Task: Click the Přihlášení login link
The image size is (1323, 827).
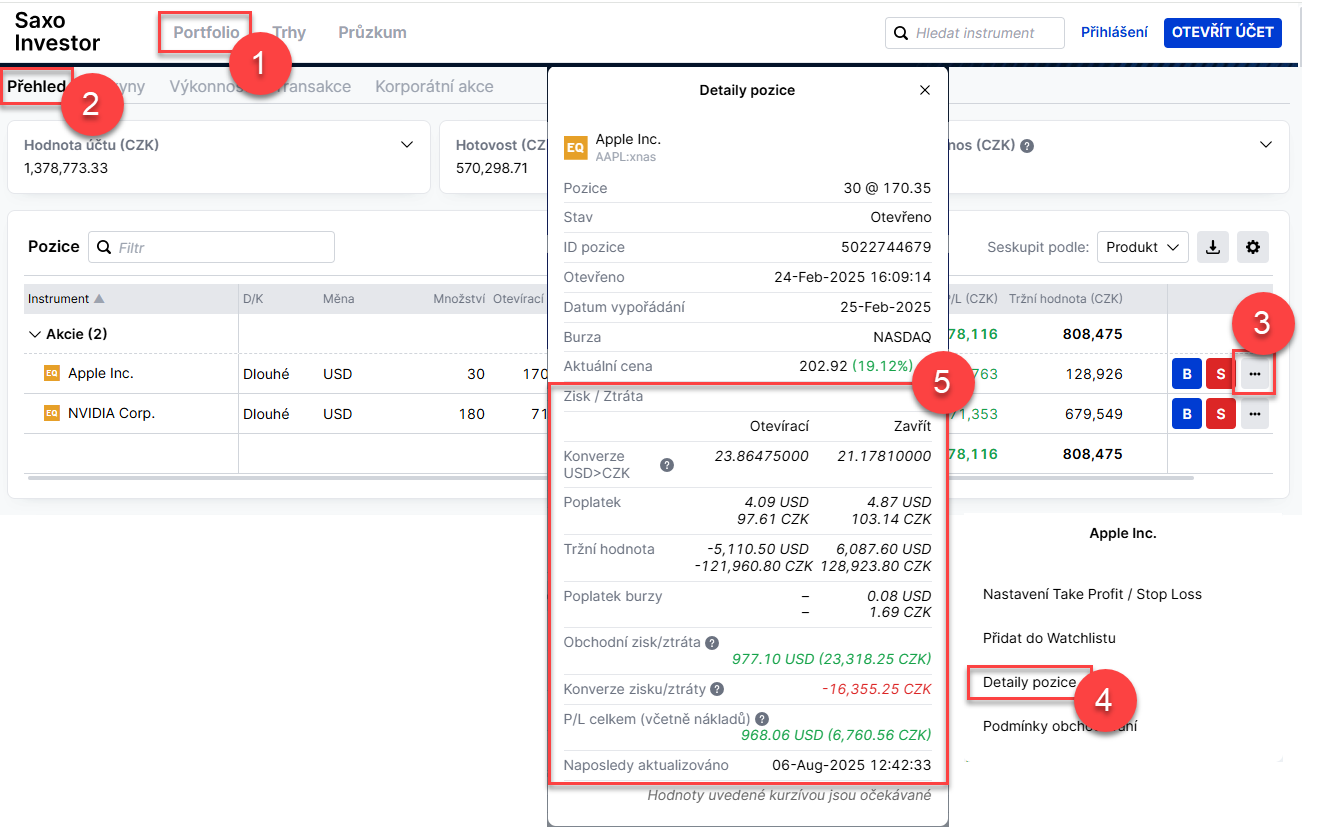Action: point(1114,32)
